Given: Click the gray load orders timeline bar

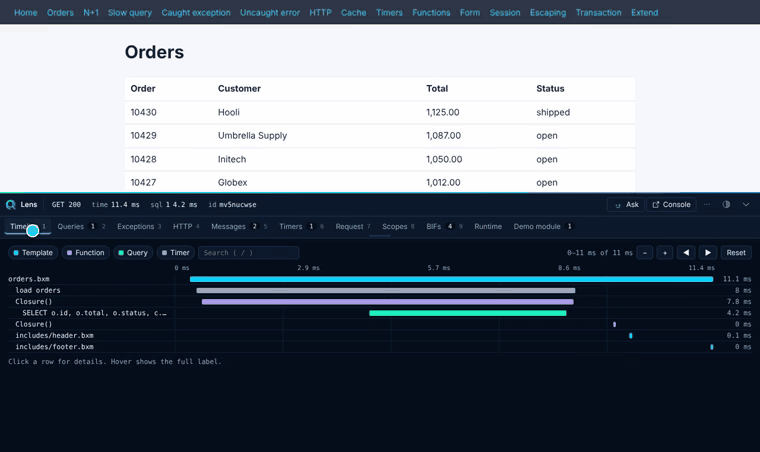Looking at the screenshot, I should click(x=386, y=290).
